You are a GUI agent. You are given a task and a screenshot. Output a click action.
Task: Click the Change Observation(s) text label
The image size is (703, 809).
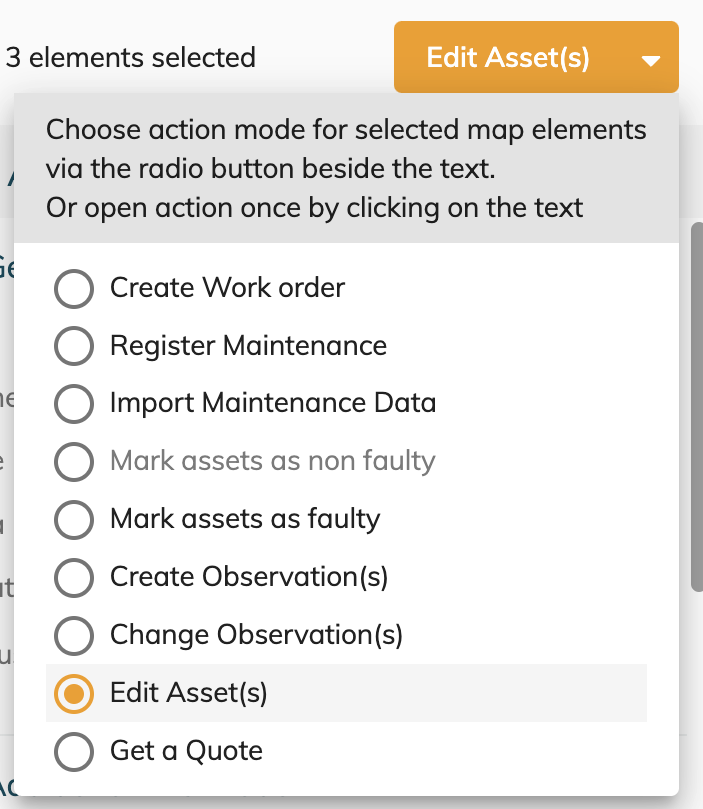[257, 635]
